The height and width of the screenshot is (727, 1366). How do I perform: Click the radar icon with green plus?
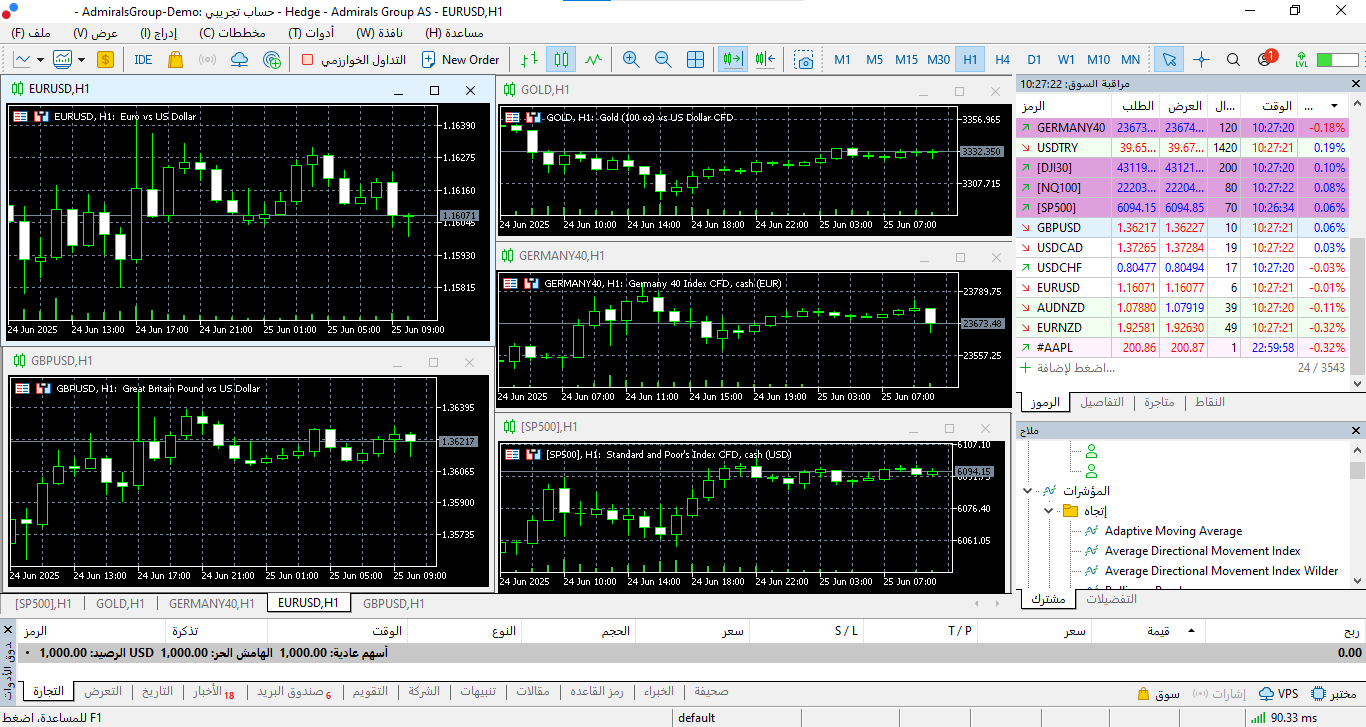(272, 60)
